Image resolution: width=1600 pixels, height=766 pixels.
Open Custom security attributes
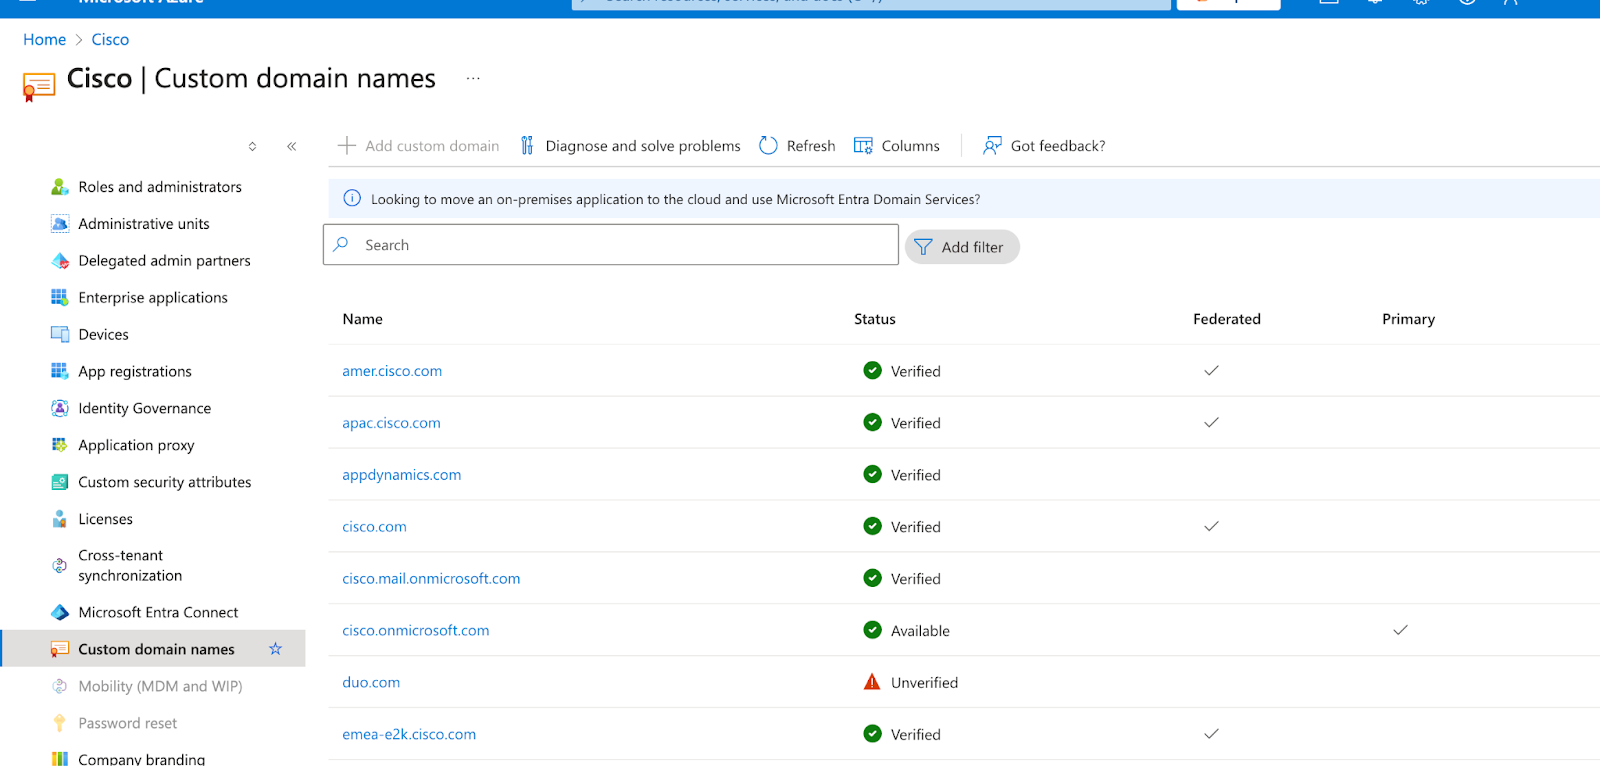[165, 483]
